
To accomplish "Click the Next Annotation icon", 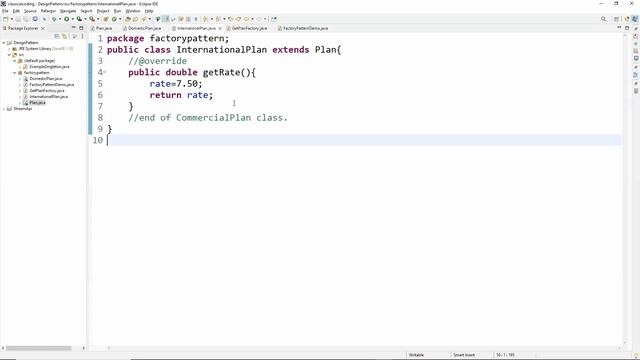I will tap(205, 19).
